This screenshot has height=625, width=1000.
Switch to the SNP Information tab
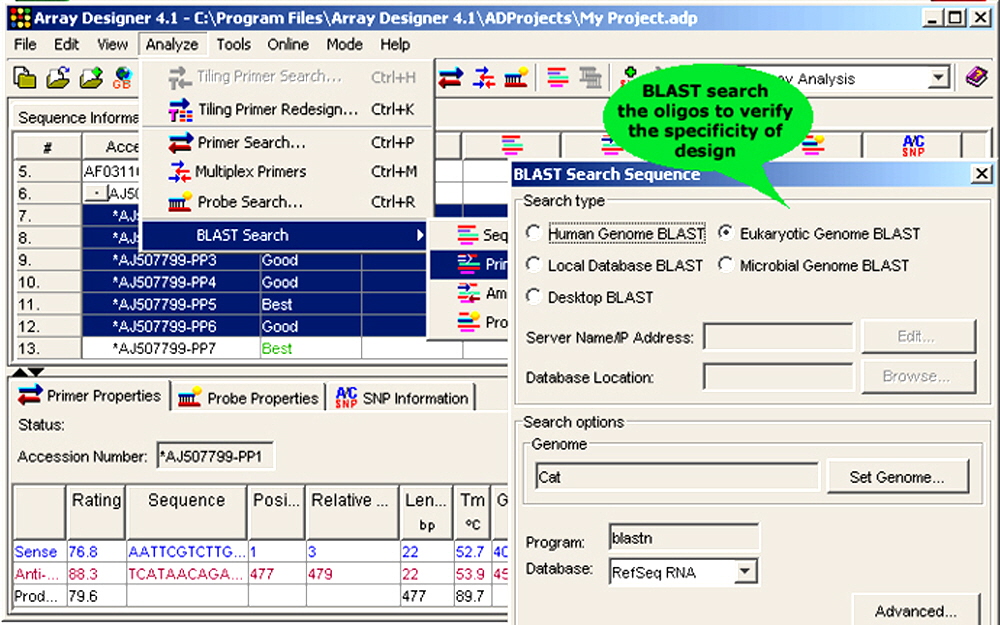pyautogui.click(x=402, y=398)
